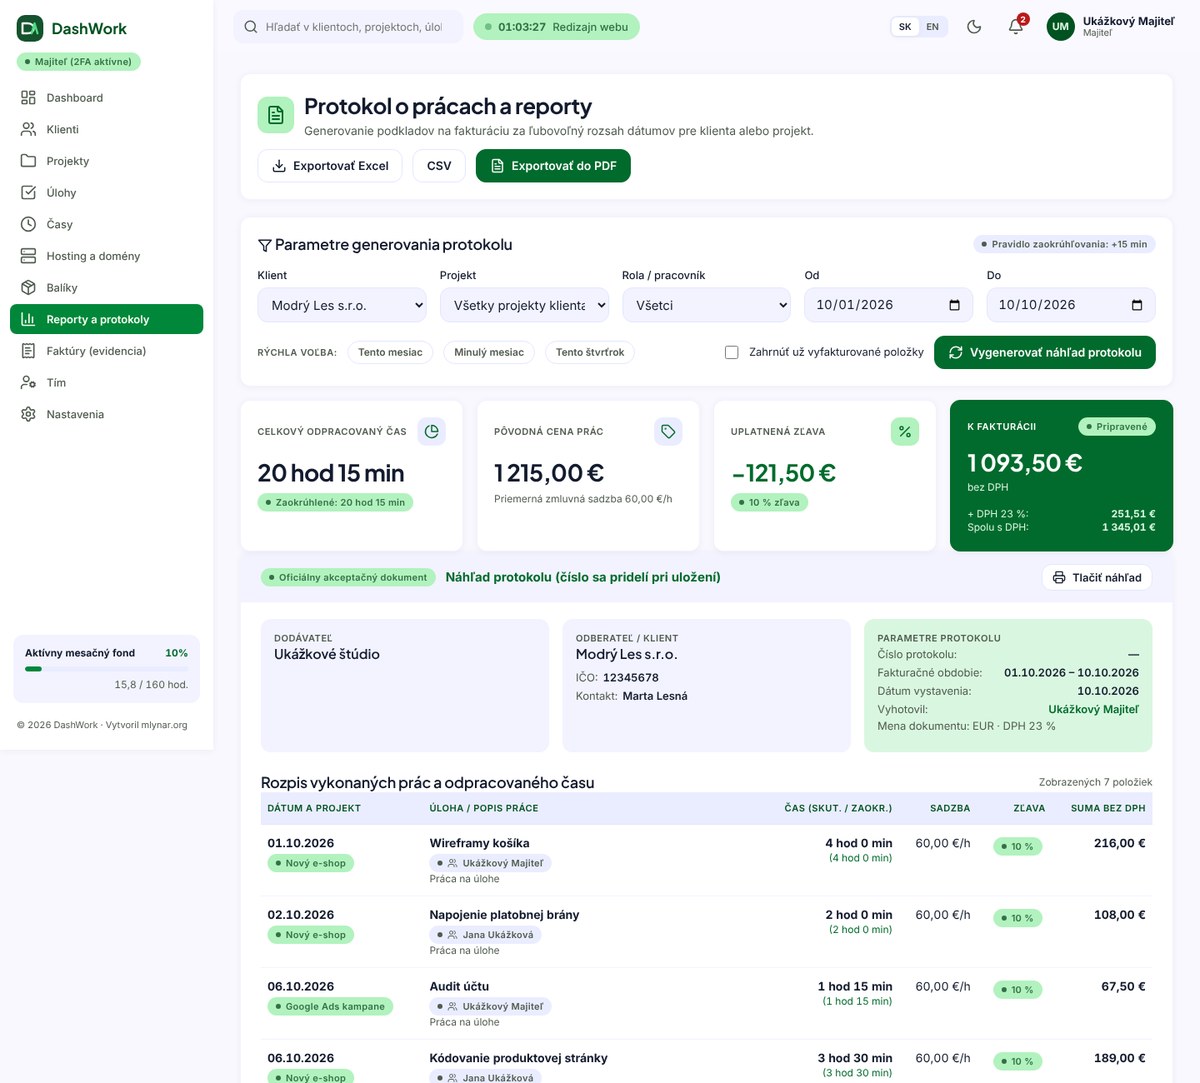Click the Pripravené status badge
1200x1083 pixels.
1117,426
